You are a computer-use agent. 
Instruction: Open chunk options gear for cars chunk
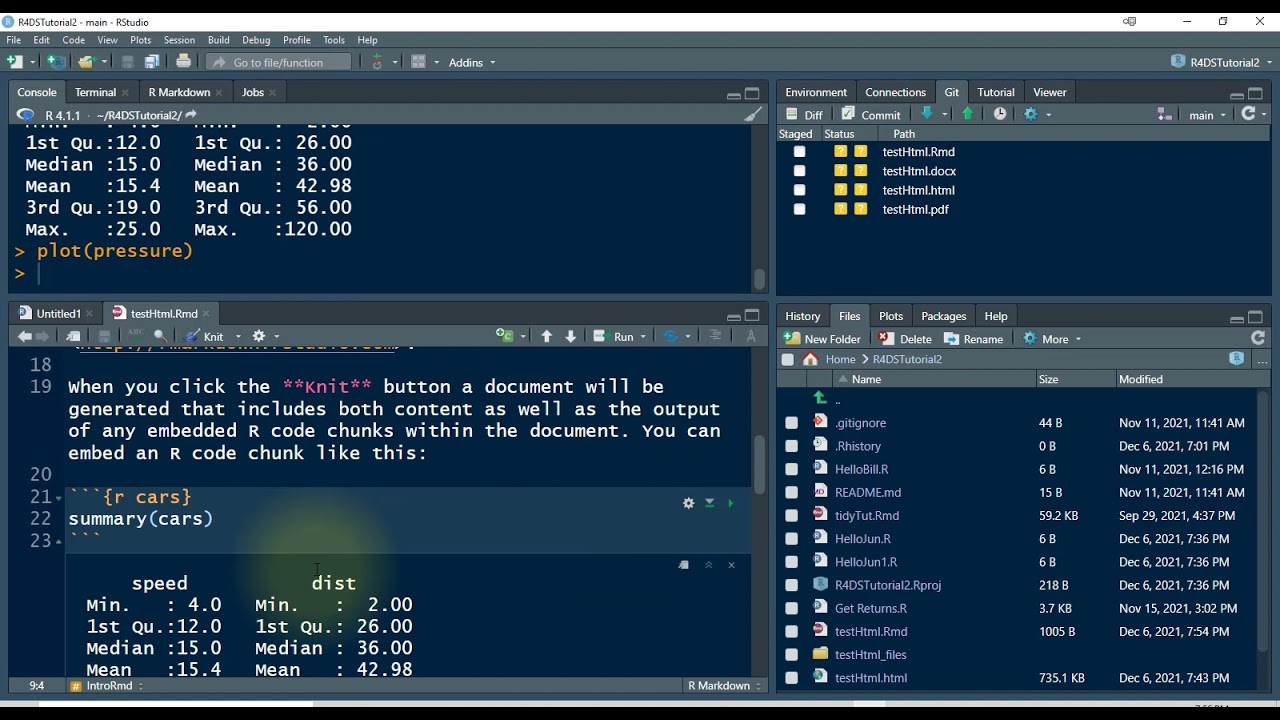click(688, 503)
